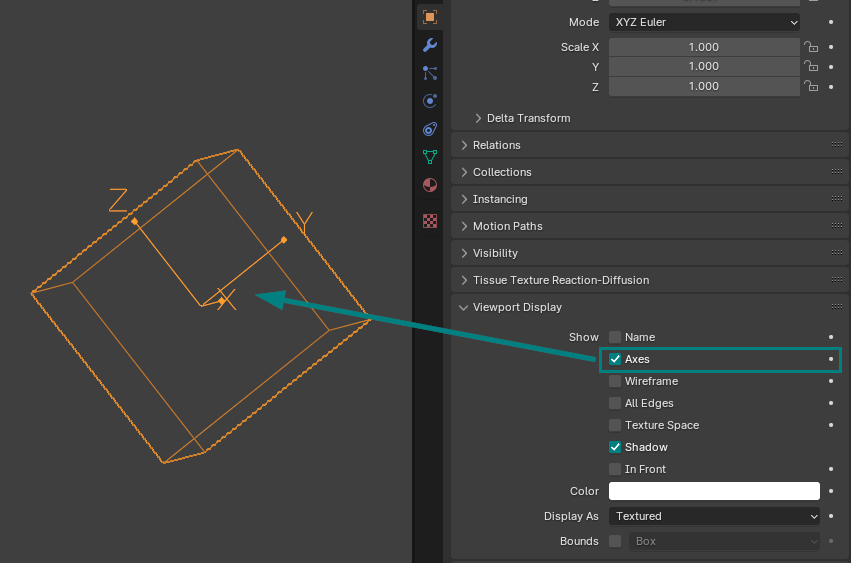Image resolution: width=851 pixels, height=563 pixels.
Task: Click the Scale X value field
Action: (704, 47)
